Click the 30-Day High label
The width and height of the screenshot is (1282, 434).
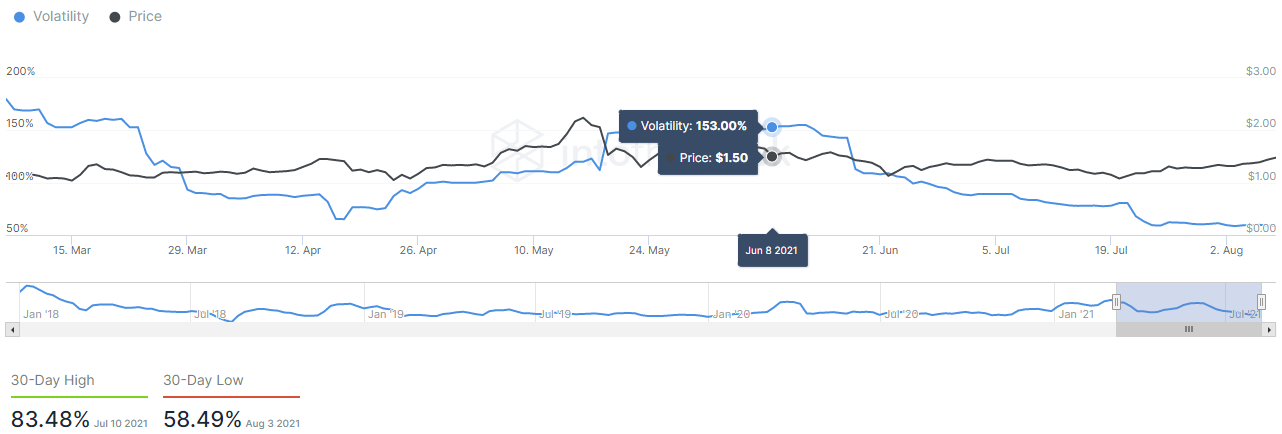(x=52, y=380)
